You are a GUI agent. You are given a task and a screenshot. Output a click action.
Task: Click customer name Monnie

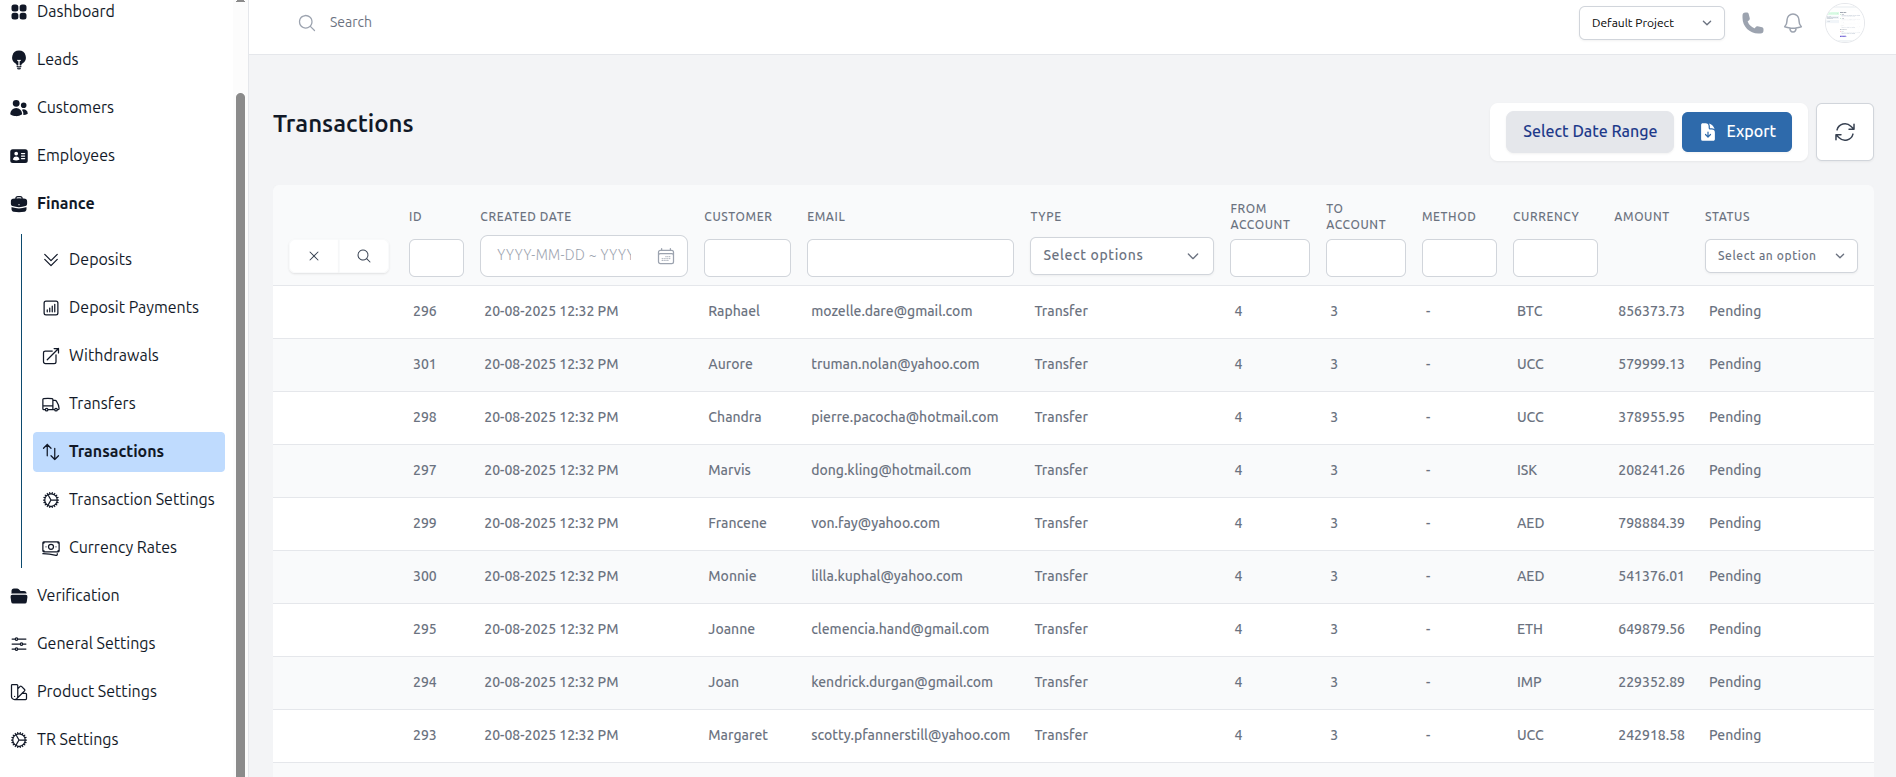732,577
